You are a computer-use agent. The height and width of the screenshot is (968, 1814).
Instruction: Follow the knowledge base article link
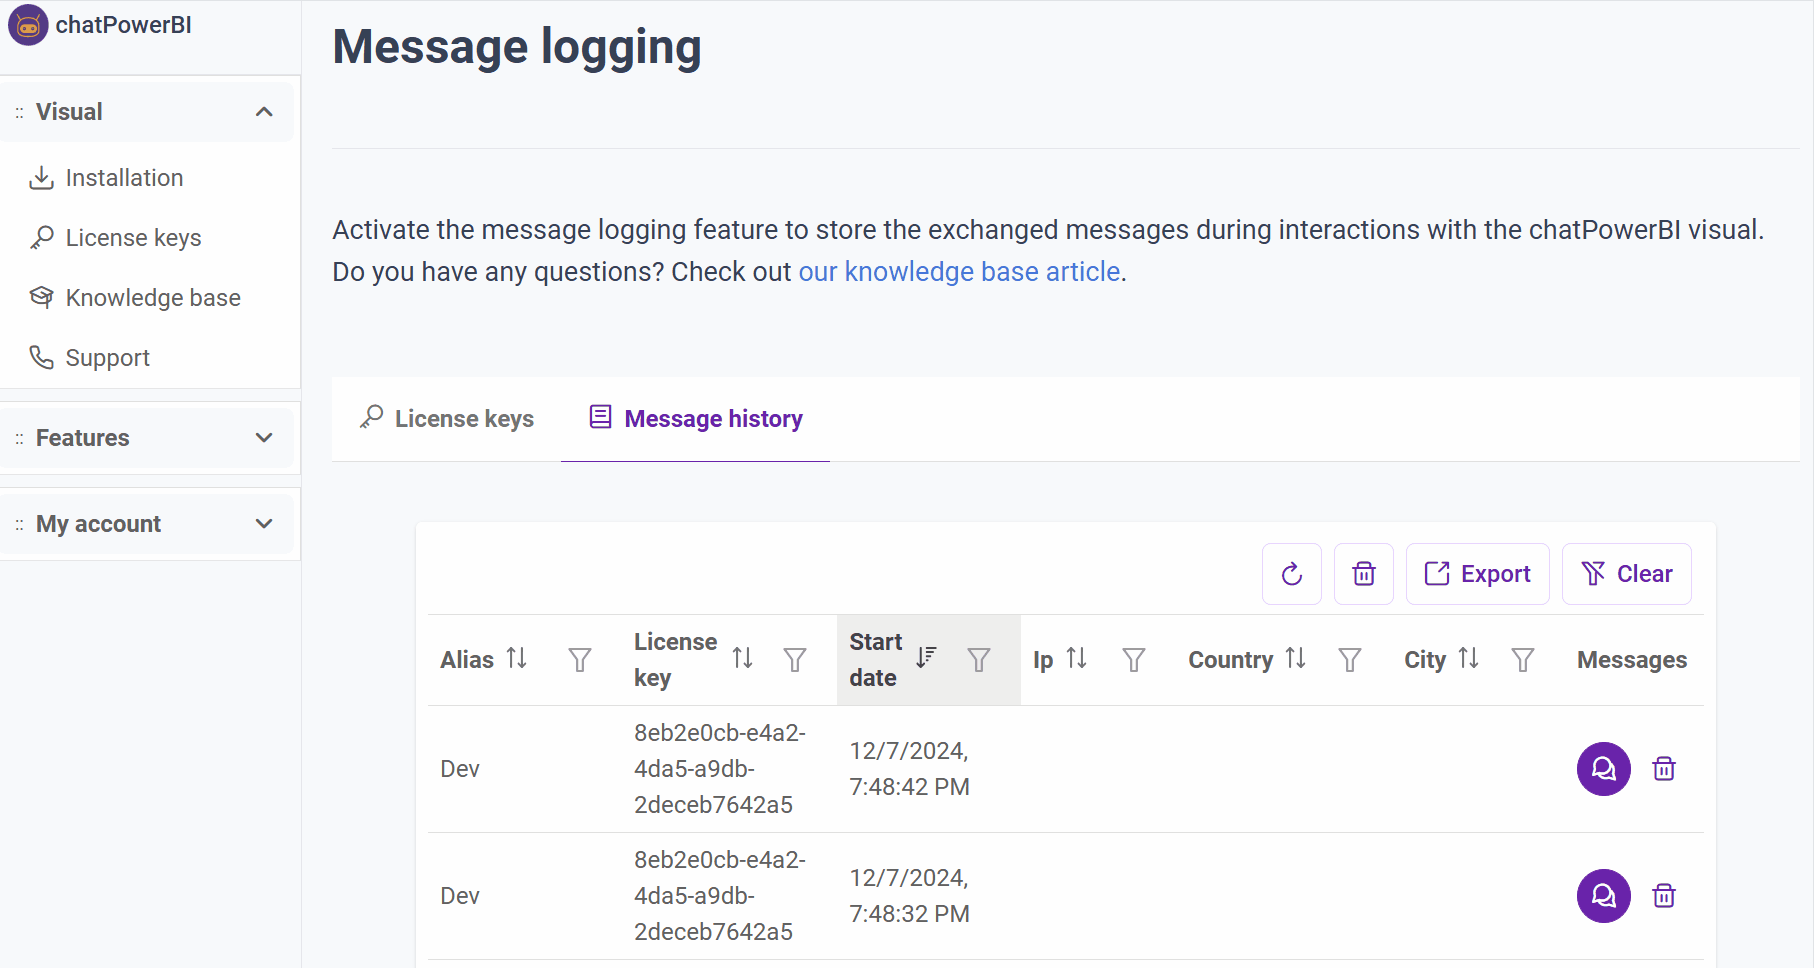coord(959,272)
